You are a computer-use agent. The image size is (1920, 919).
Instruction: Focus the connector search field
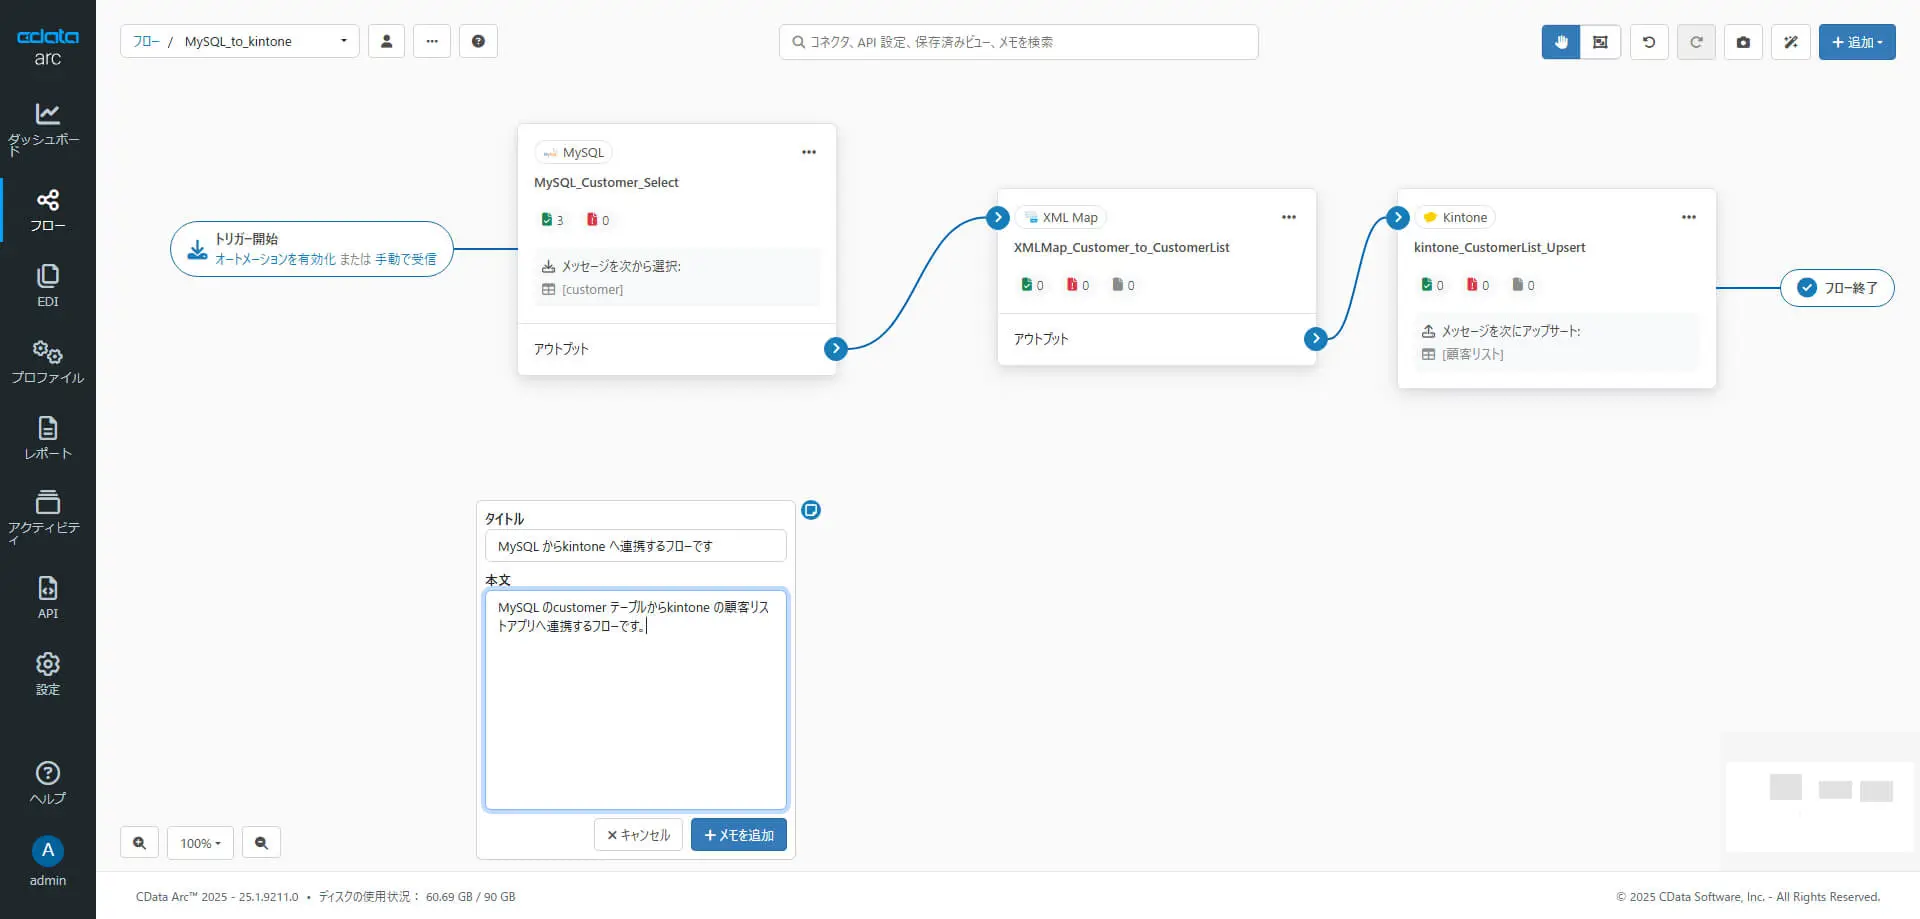[x=1018, y=42]
